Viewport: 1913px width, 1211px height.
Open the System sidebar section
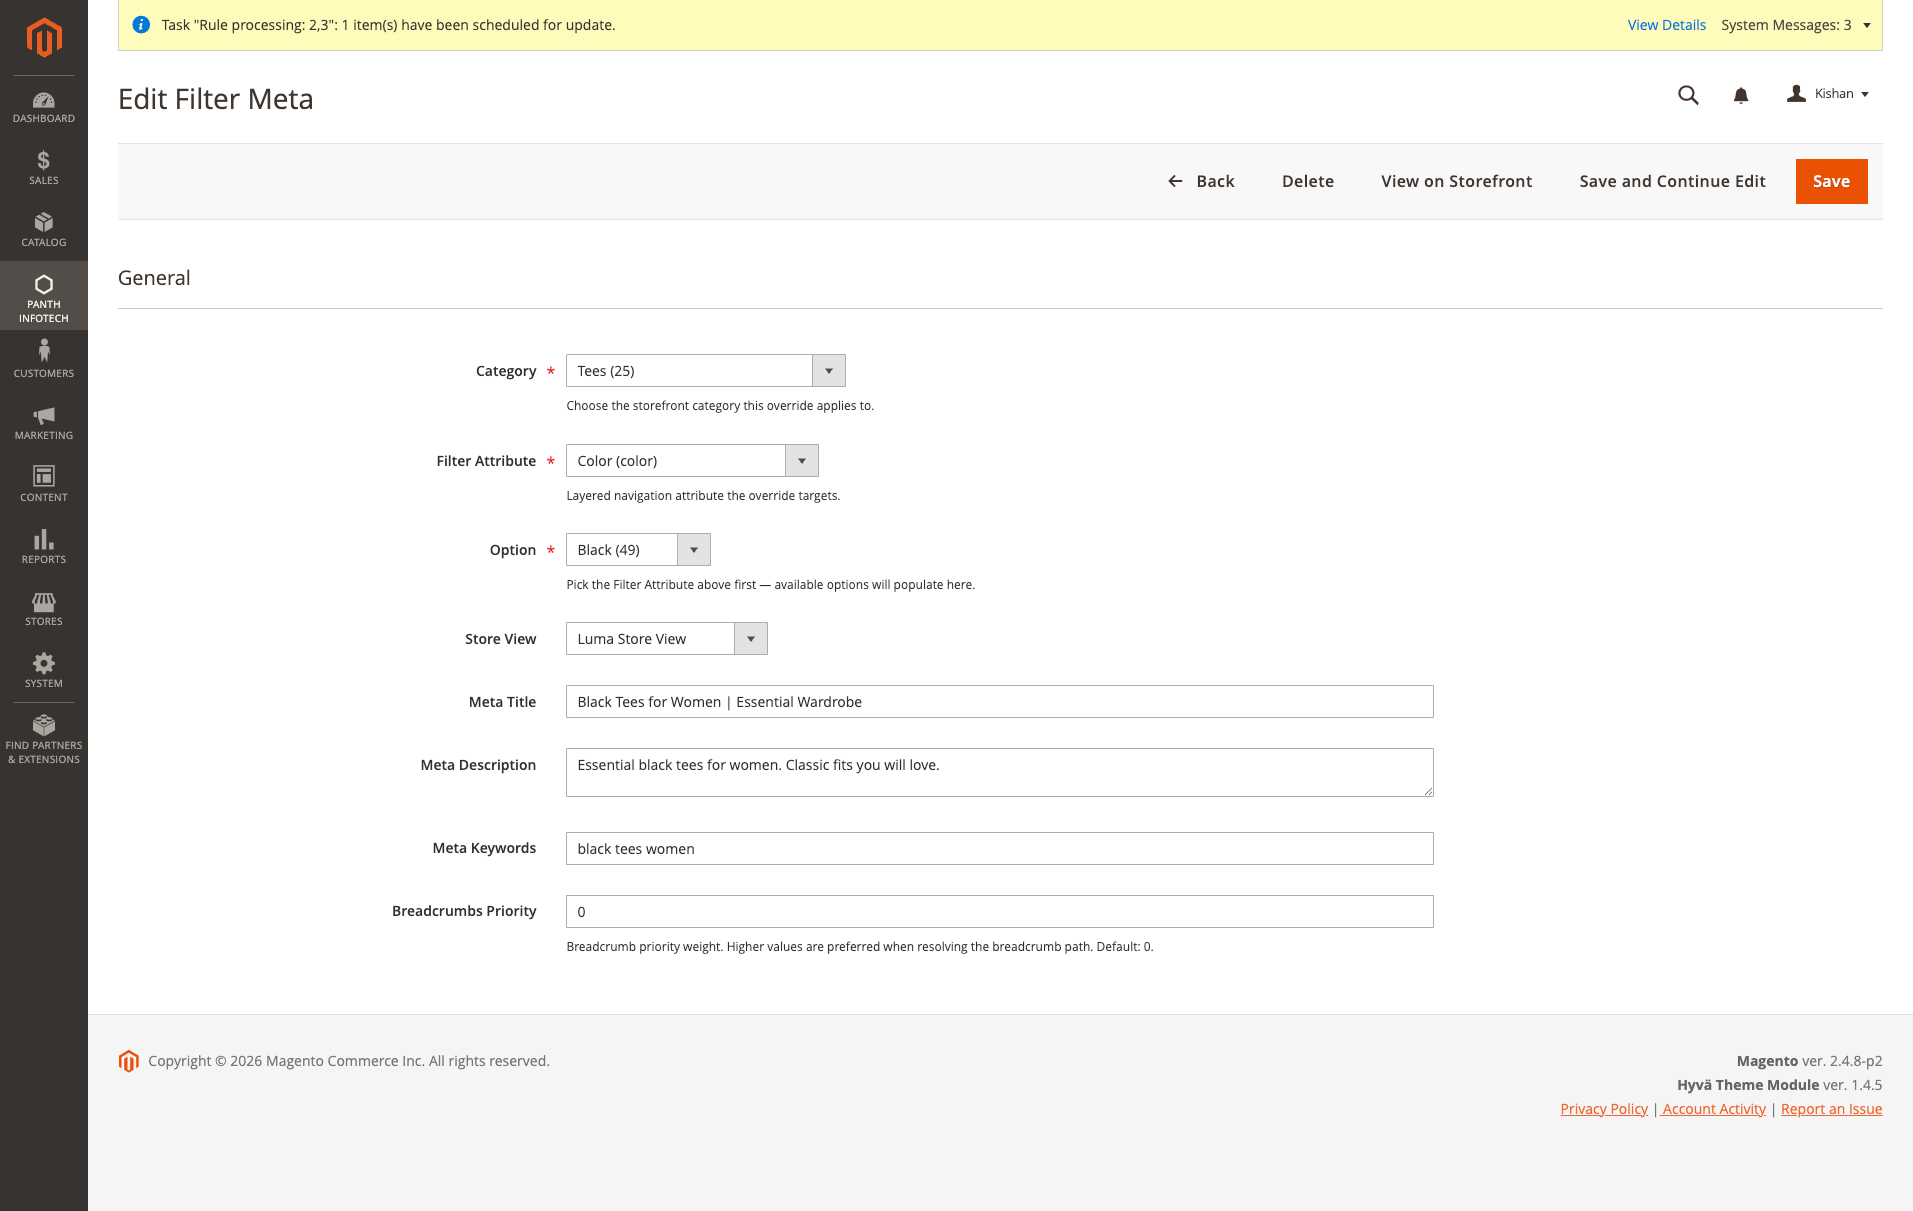pyautogui.click(x=43, y=670)
